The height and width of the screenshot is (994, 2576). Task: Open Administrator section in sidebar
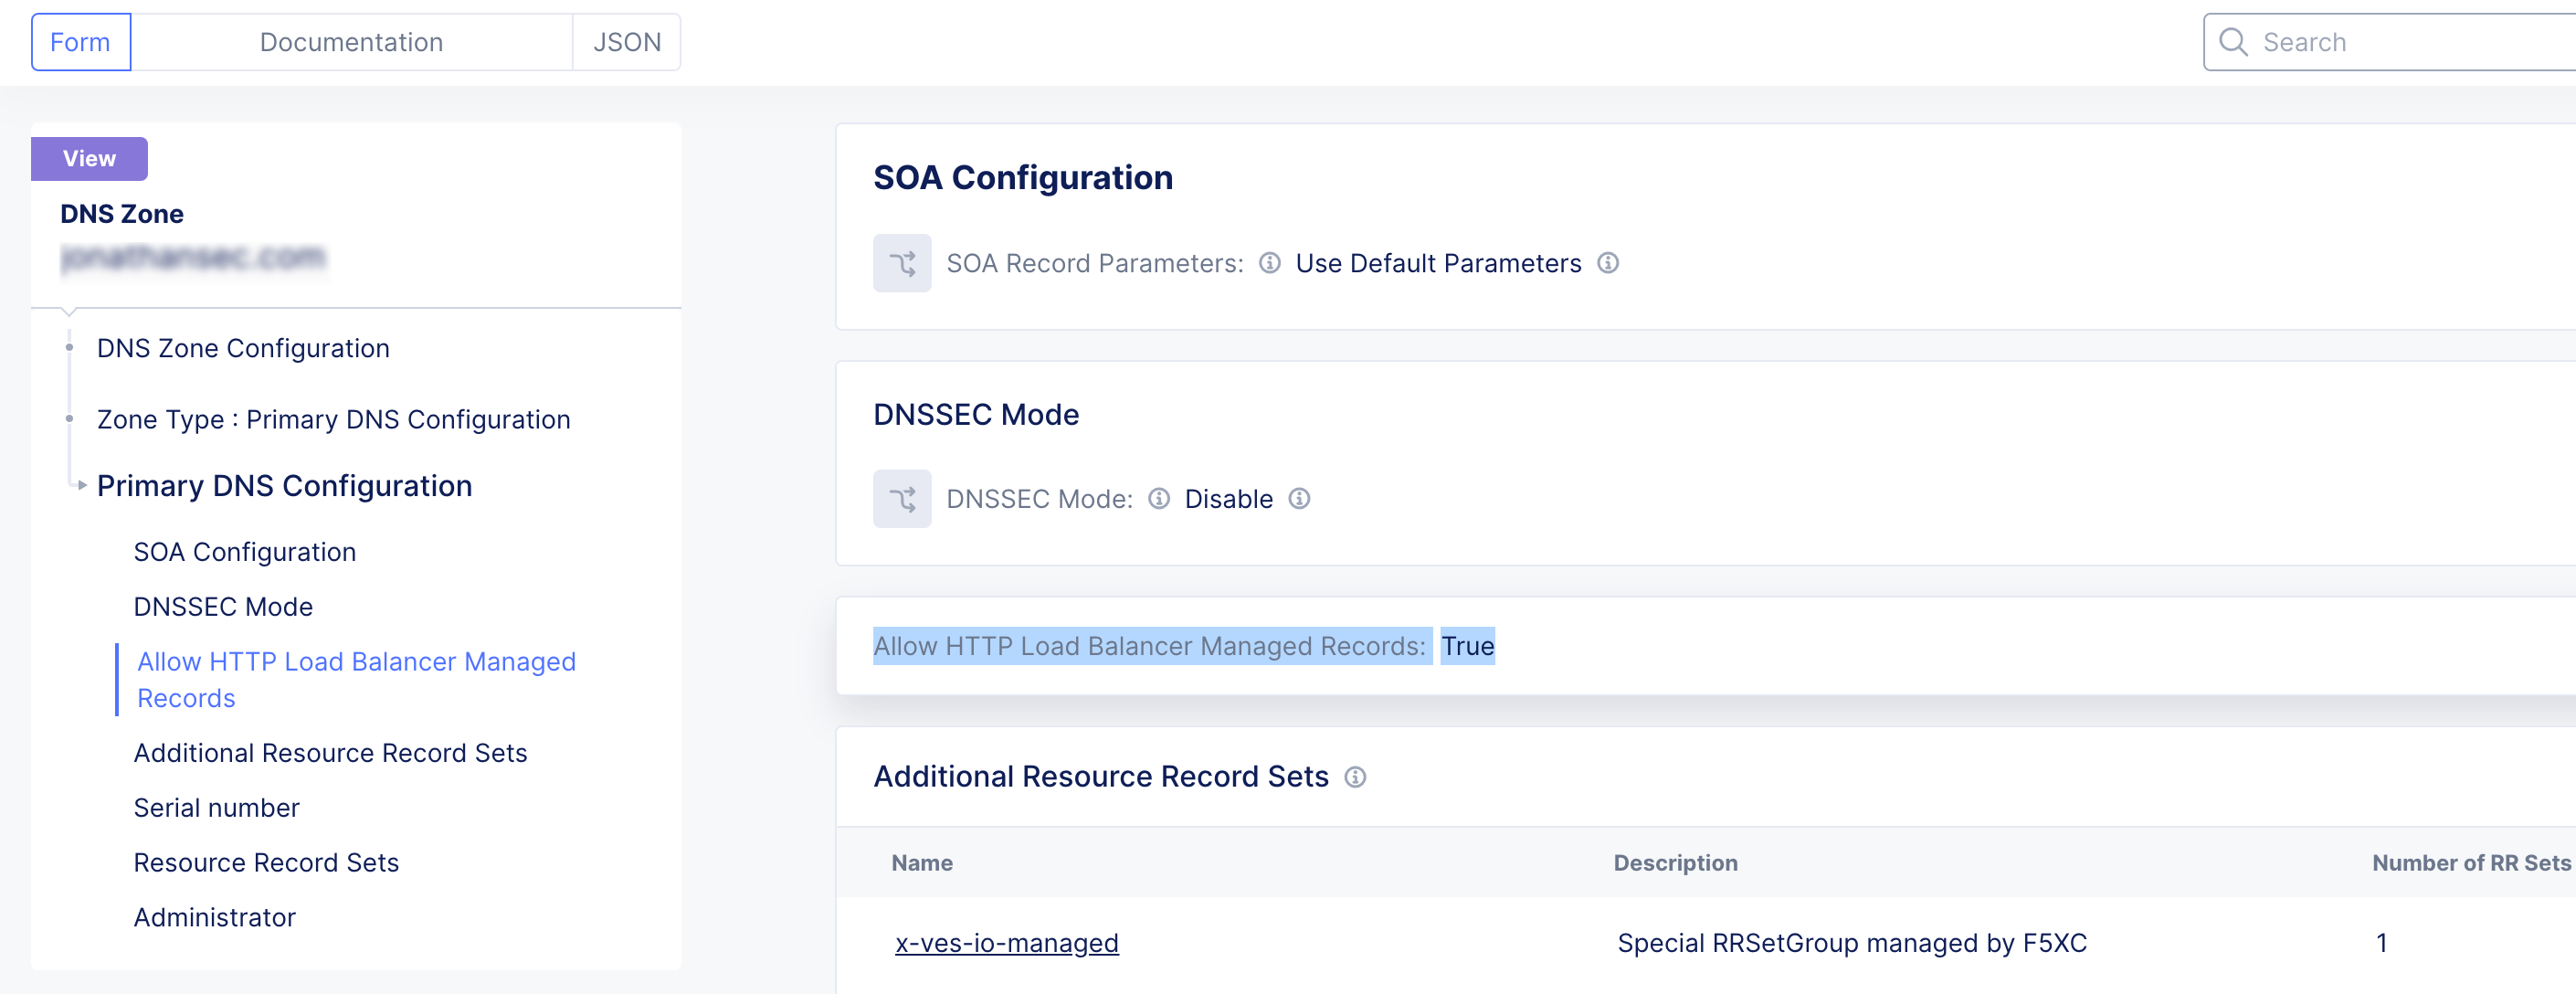coord(214,917)
